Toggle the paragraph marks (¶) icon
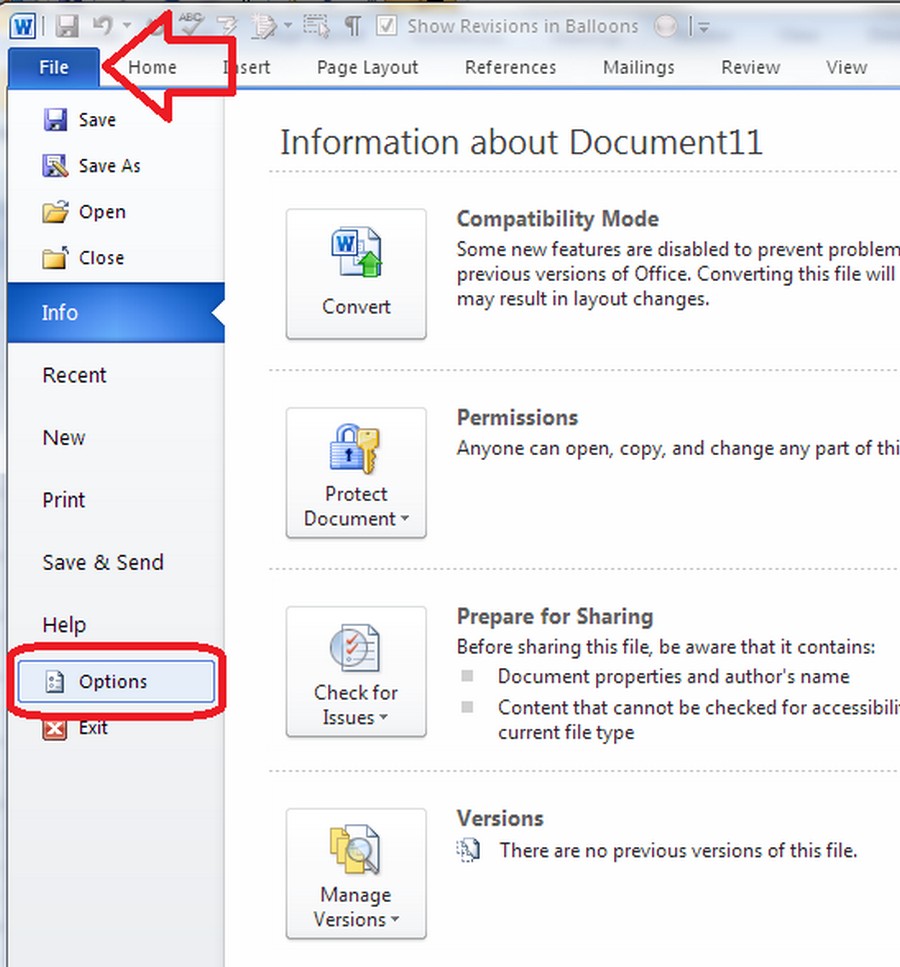This screenshot has height=967, width=900. coord(352,27)
